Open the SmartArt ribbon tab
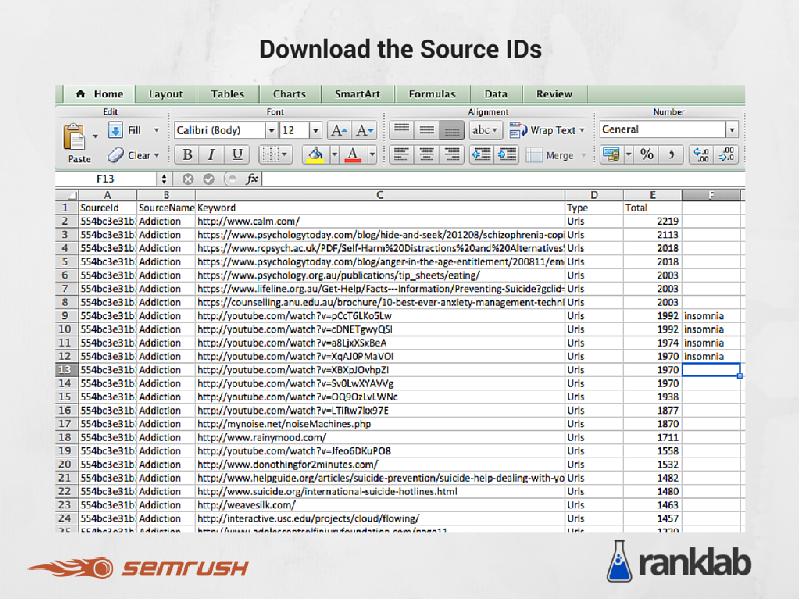The width and height of the screenshot is (800, 600). [357, 94]
